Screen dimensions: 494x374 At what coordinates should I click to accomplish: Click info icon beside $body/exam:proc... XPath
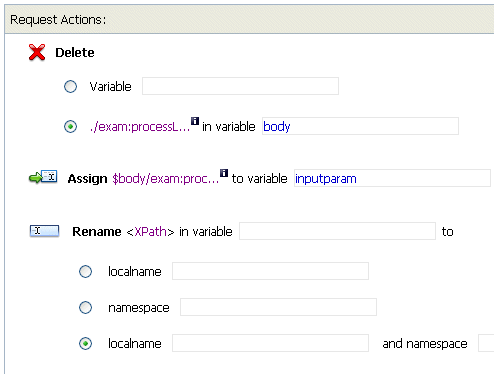(224, 173)
